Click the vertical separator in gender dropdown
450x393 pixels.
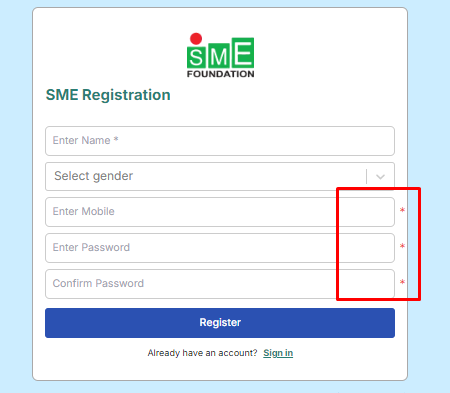pyautogui.click(x=366, y=176)
